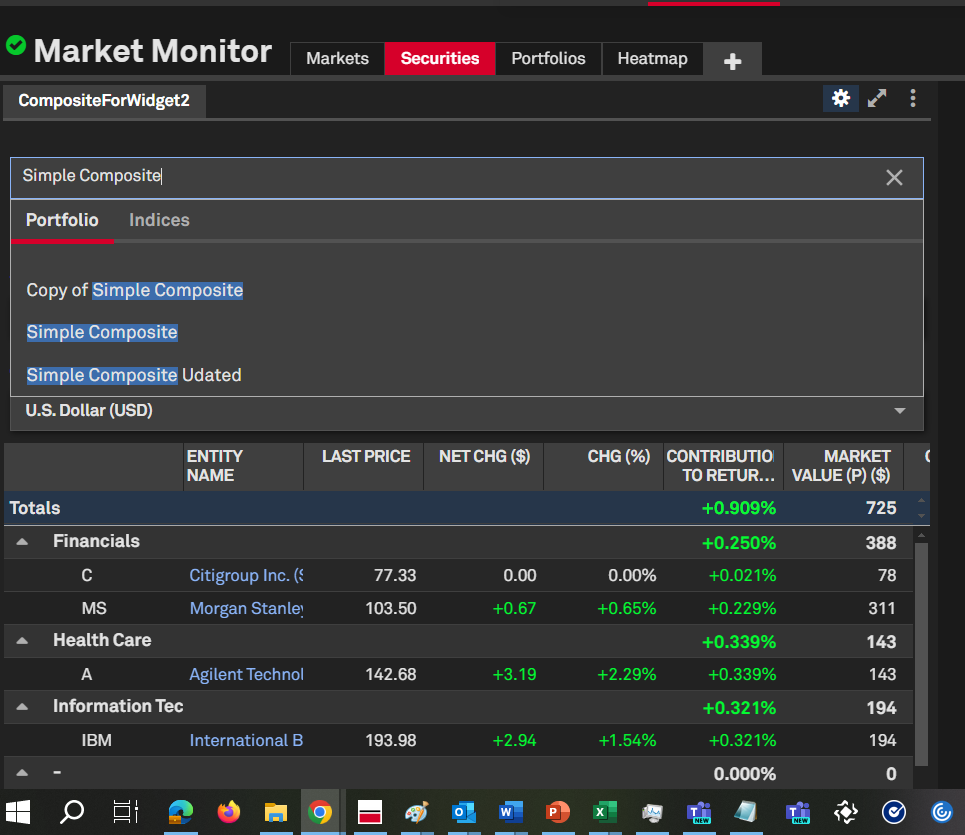
Task: Switch to the Indices tab
Action: pyautogui.click(x=159, y=220)
